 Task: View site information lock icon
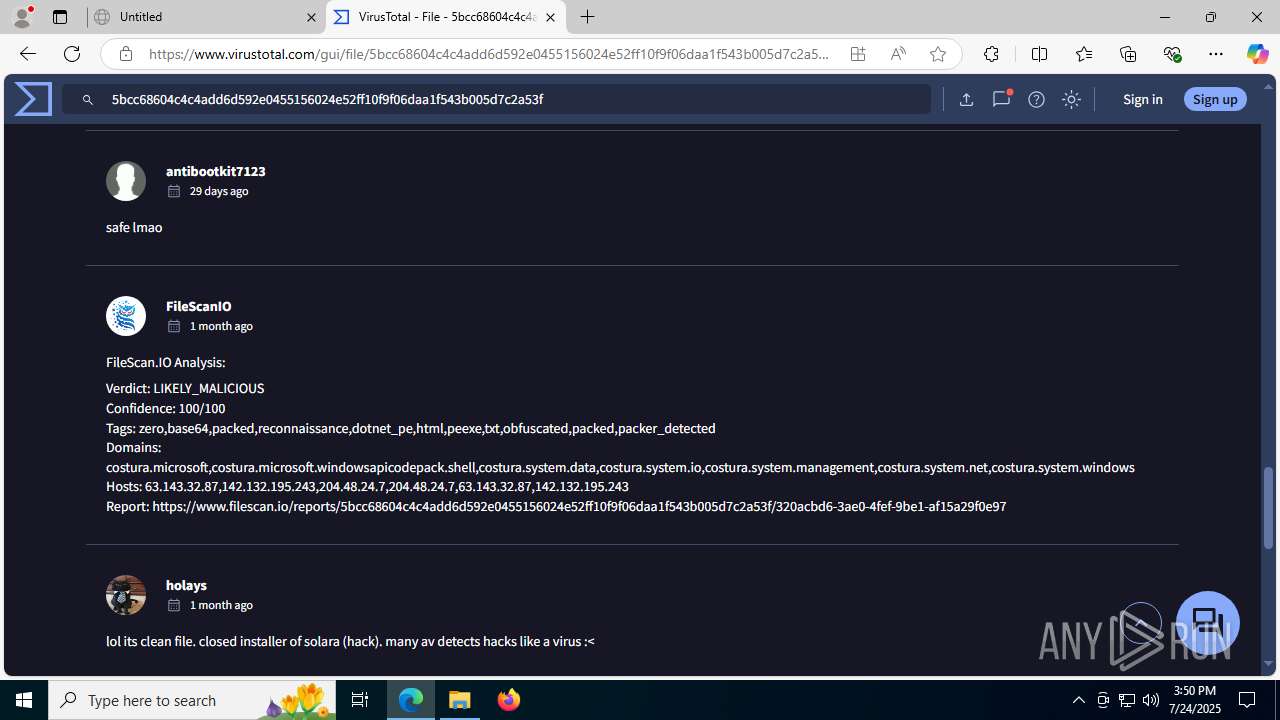[125, 54]
